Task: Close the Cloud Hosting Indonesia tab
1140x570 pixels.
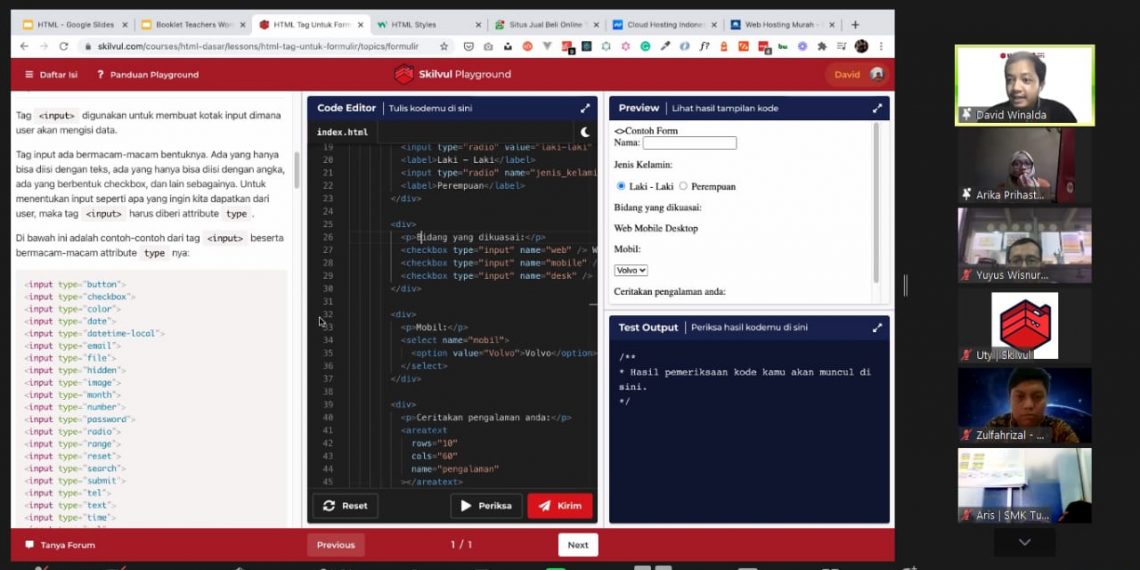Action: pyautogui.click(x=713, y=25)
